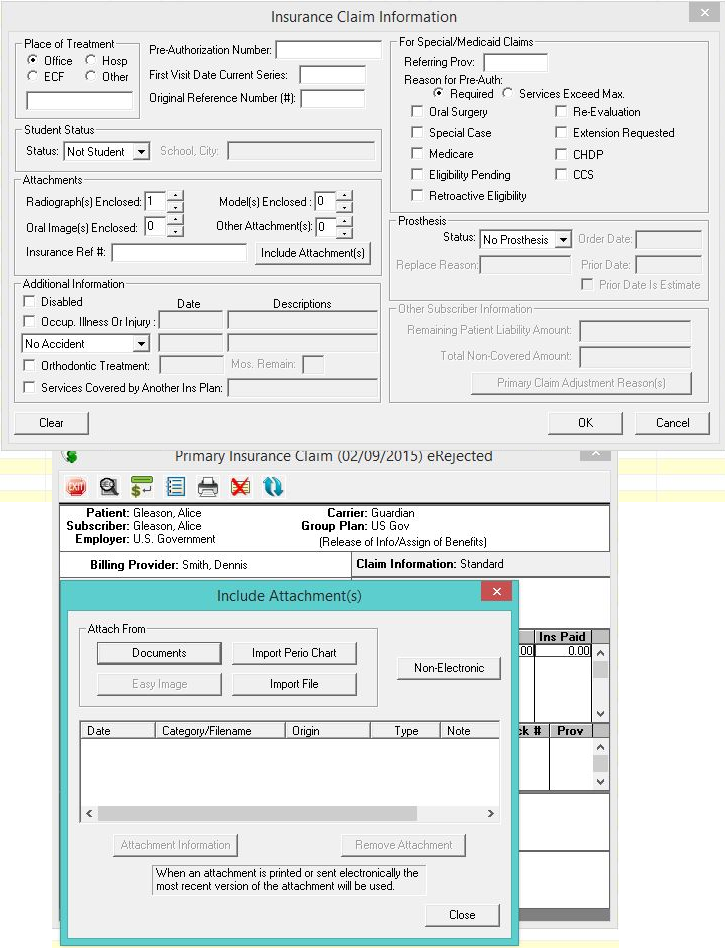Viewport: 725px width, 948px height.
Task: Click the blue refresh arrows icon
Action: (x=273, y=487)
